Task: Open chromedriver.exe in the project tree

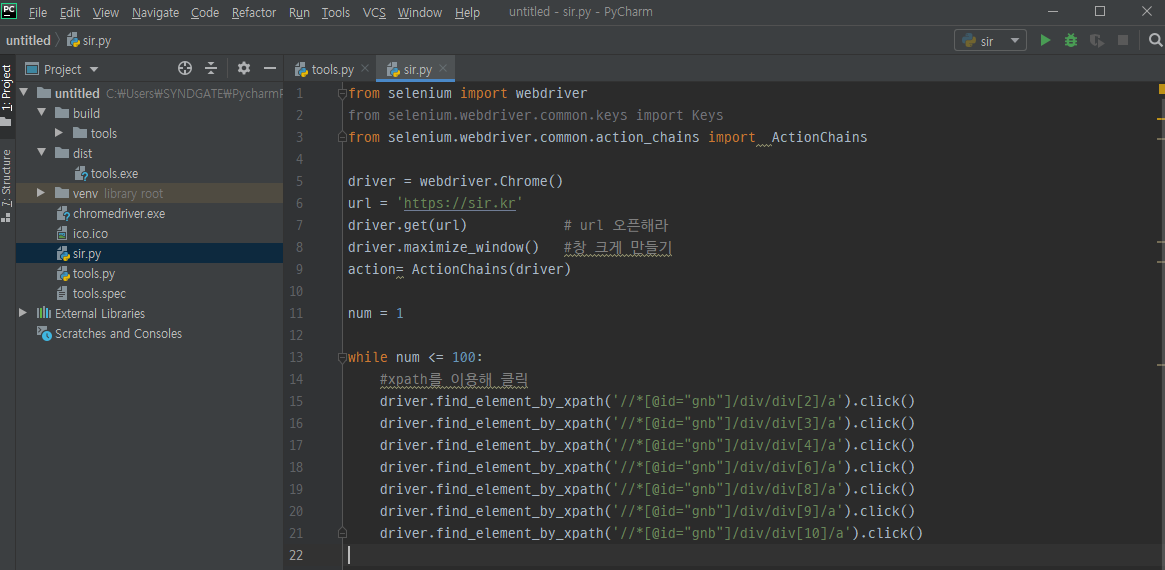Action: click(118, 213)
